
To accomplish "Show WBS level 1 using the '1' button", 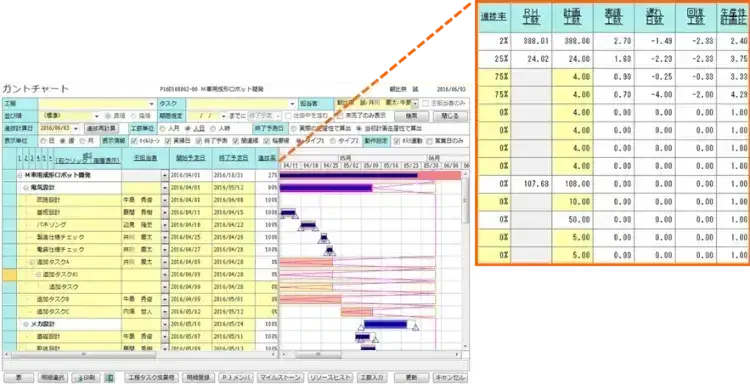I will click(20, 158).
